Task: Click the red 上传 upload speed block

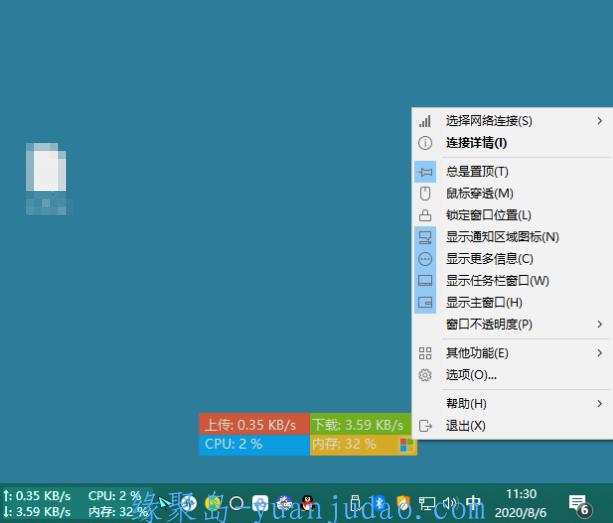Action: point(253,424)
